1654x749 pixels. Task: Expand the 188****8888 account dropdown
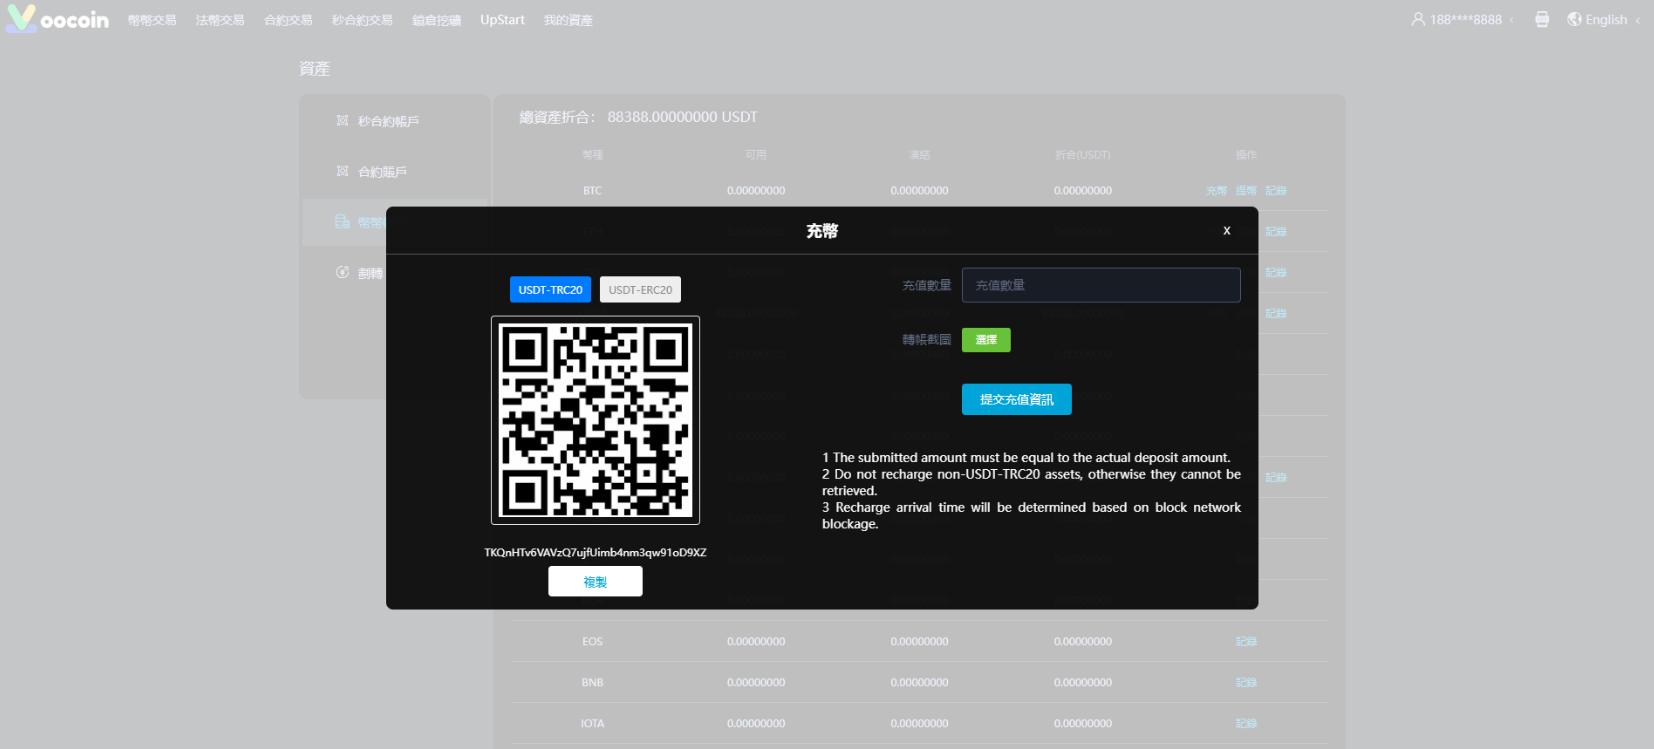click(1466, 20)
